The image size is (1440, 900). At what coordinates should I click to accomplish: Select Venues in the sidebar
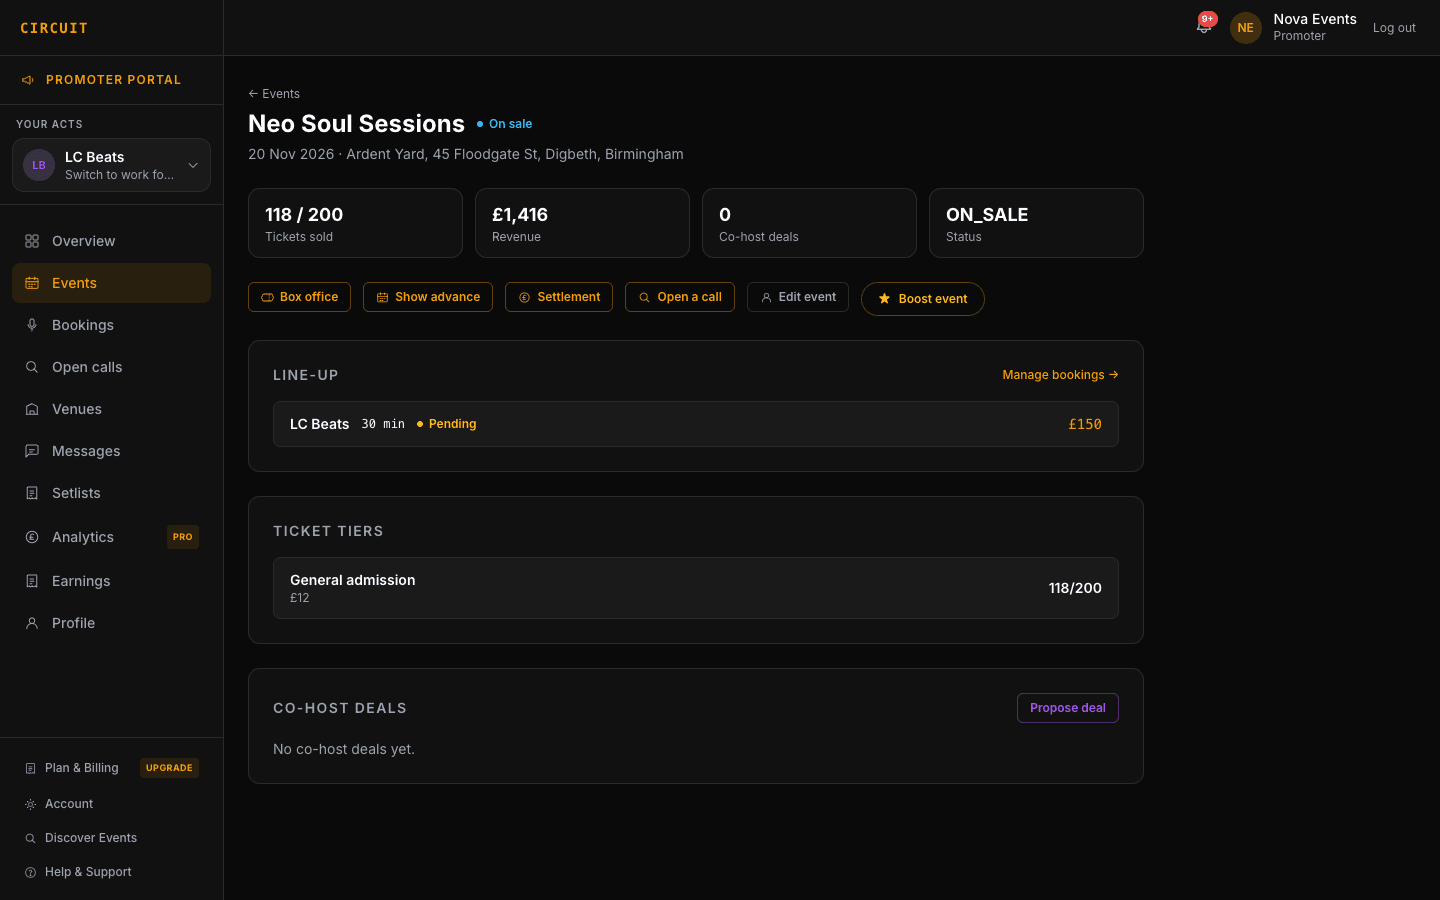111,409
